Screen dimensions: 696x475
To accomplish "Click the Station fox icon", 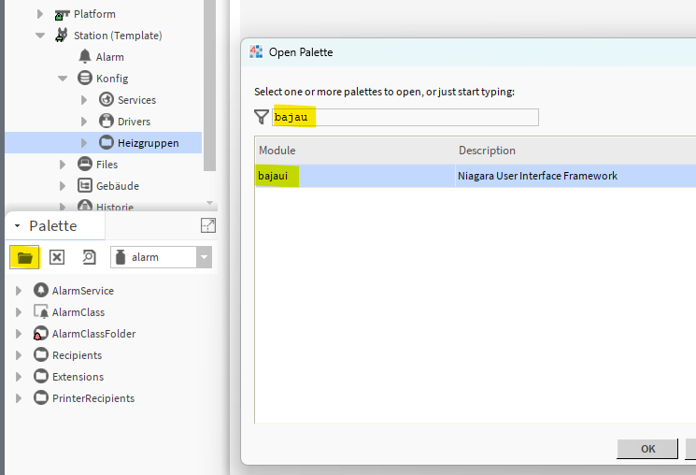I will (61, 35).
